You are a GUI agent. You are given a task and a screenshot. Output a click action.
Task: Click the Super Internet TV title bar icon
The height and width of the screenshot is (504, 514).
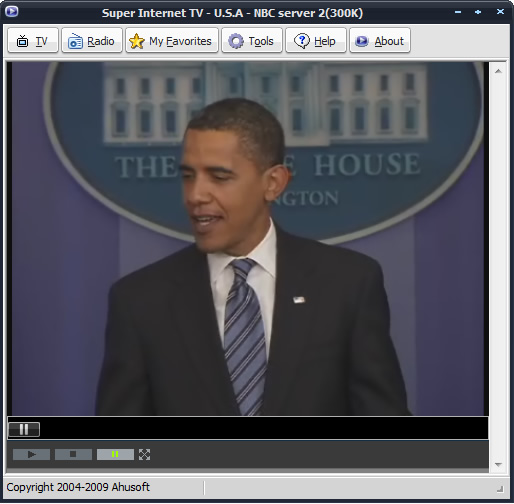[12, 12]
